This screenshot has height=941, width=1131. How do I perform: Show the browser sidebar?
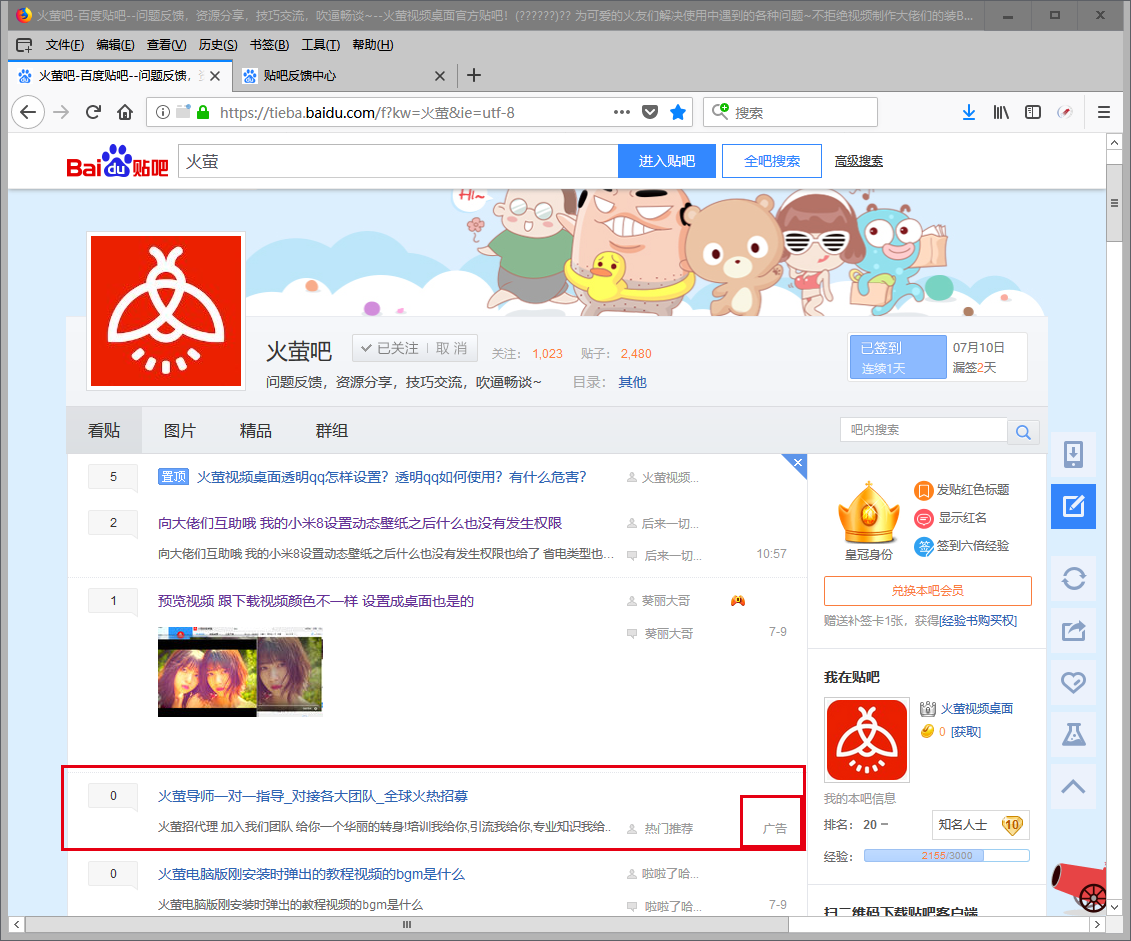tap(1033, 112)
